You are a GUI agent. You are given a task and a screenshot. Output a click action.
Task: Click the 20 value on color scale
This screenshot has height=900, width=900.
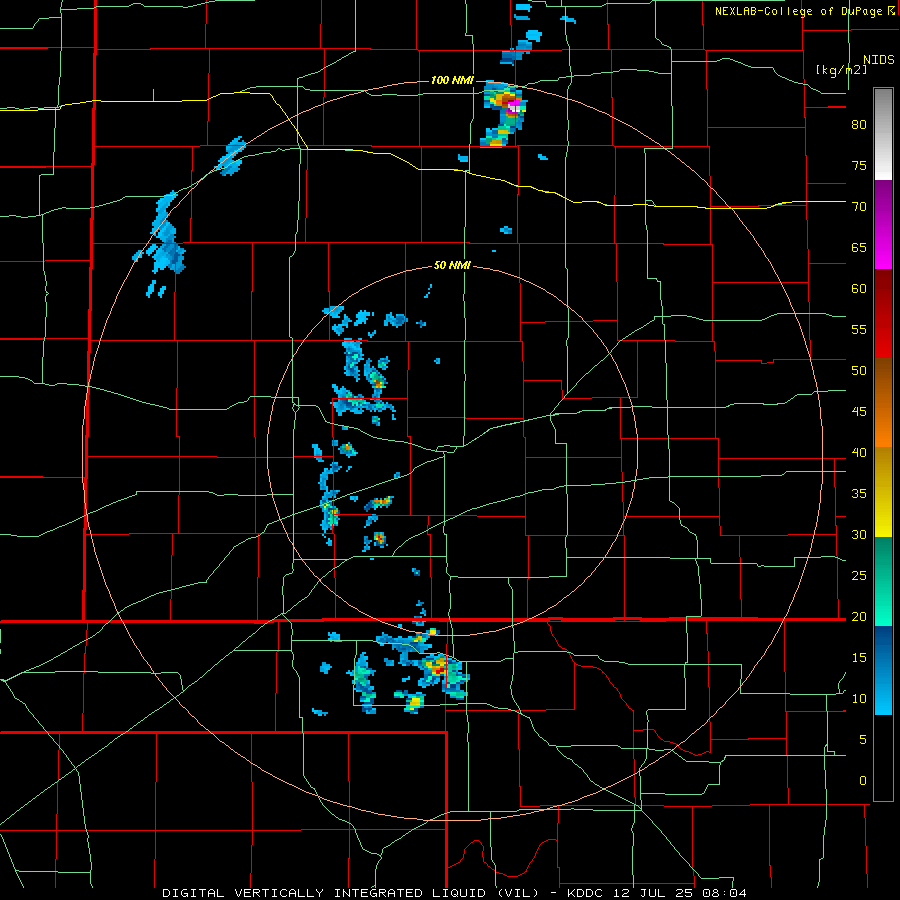coord(859,616)
